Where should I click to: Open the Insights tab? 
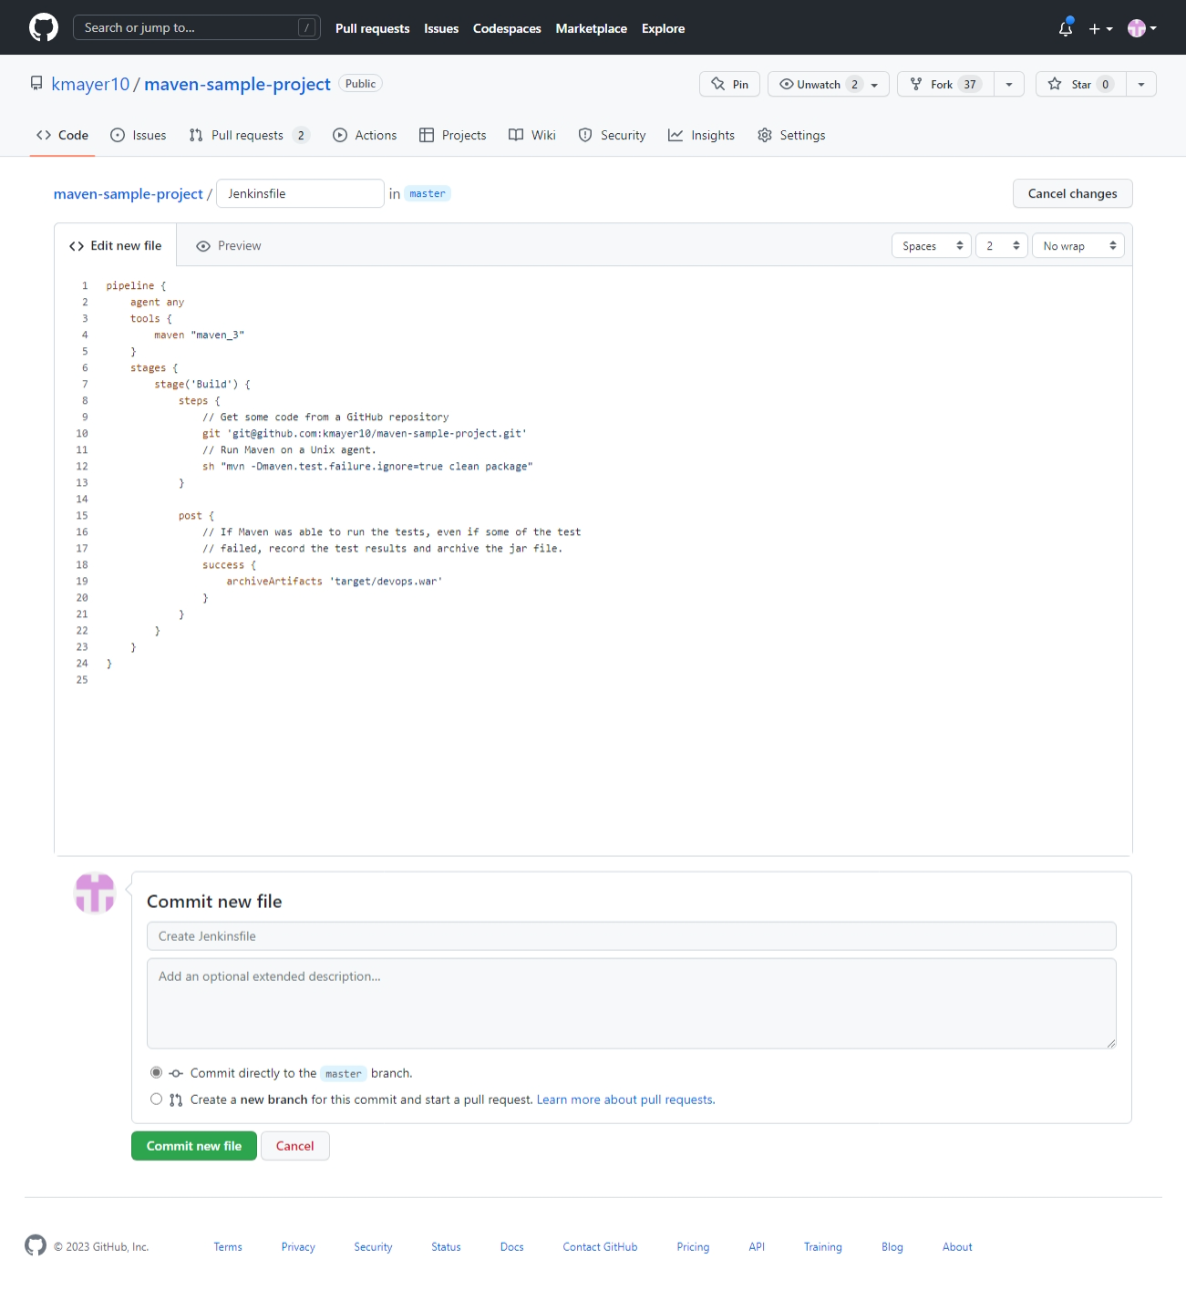[701, 135]
